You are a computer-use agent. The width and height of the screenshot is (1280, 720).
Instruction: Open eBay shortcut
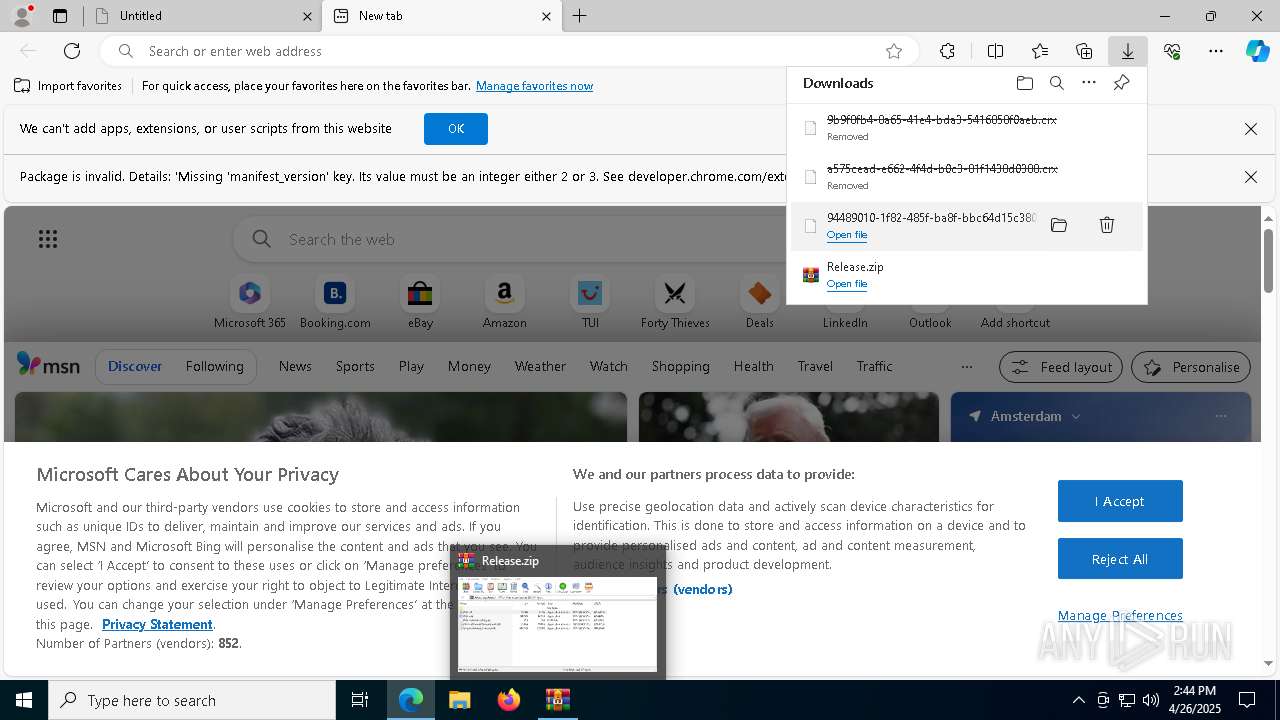pyautogui.click(x=420, y=303)
